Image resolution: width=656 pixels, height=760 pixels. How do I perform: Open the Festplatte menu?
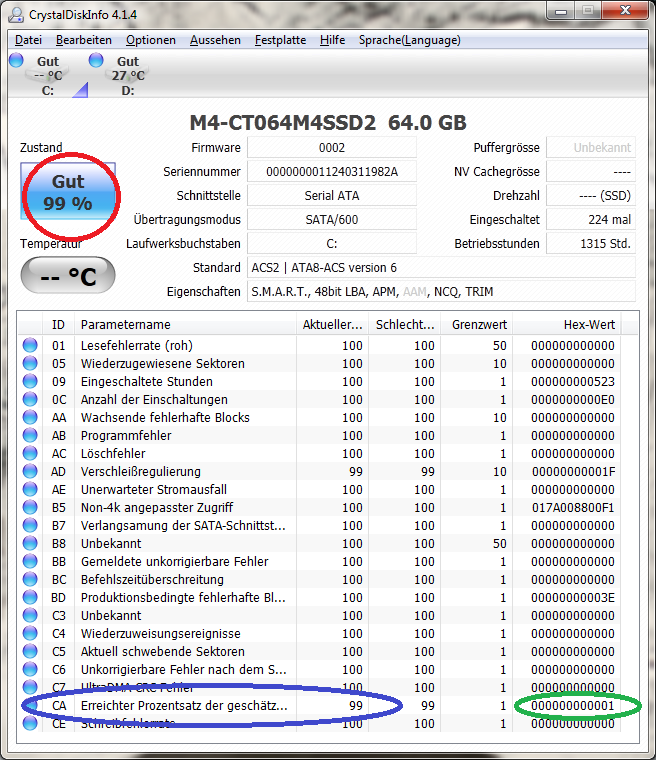coord(280,40)
